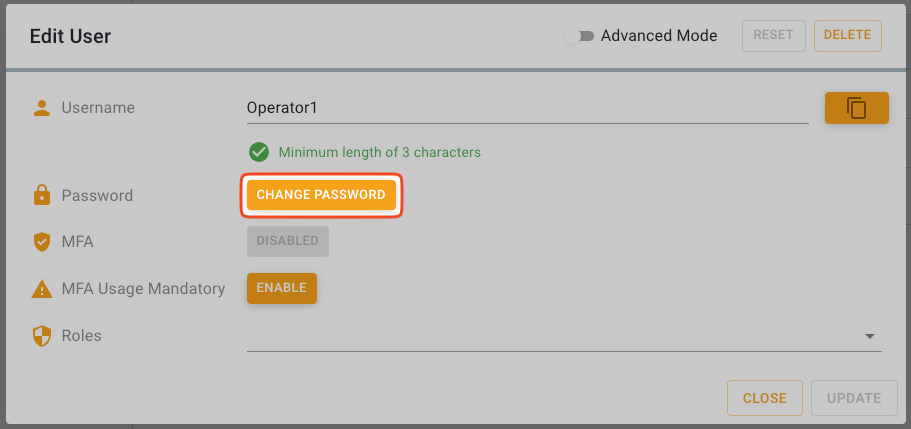The image size is (911, 429).
Task: Click the copy username icon button
Action: pyautogui.click(x=856, y=108)
